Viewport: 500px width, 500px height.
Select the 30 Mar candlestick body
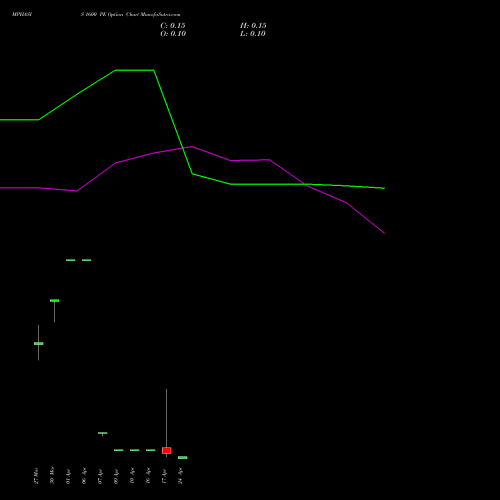tap(55, 301)
